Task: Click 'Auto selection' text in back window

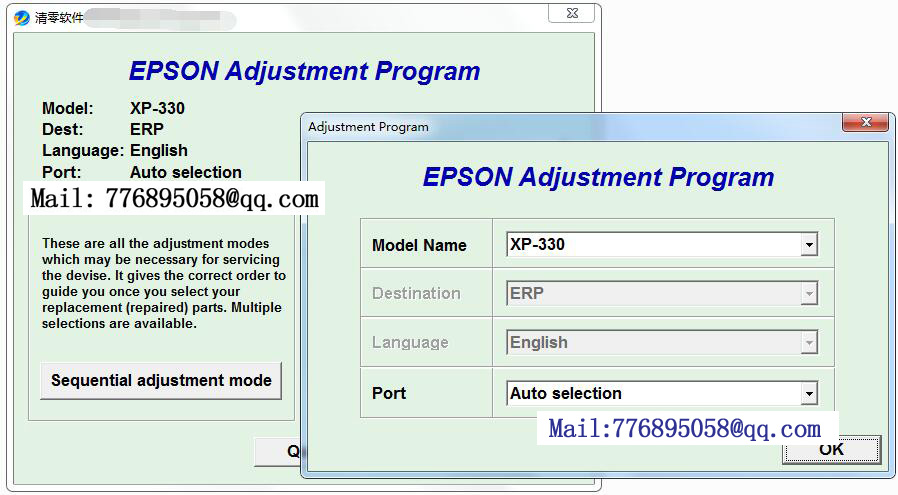Action: (186, 172)
